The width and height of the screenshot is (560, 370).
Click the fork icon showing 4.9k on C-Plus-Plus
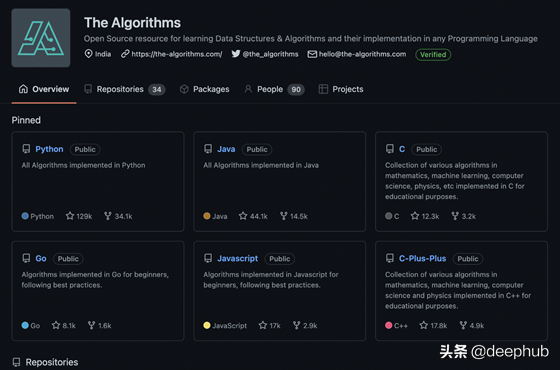(463, 325)
